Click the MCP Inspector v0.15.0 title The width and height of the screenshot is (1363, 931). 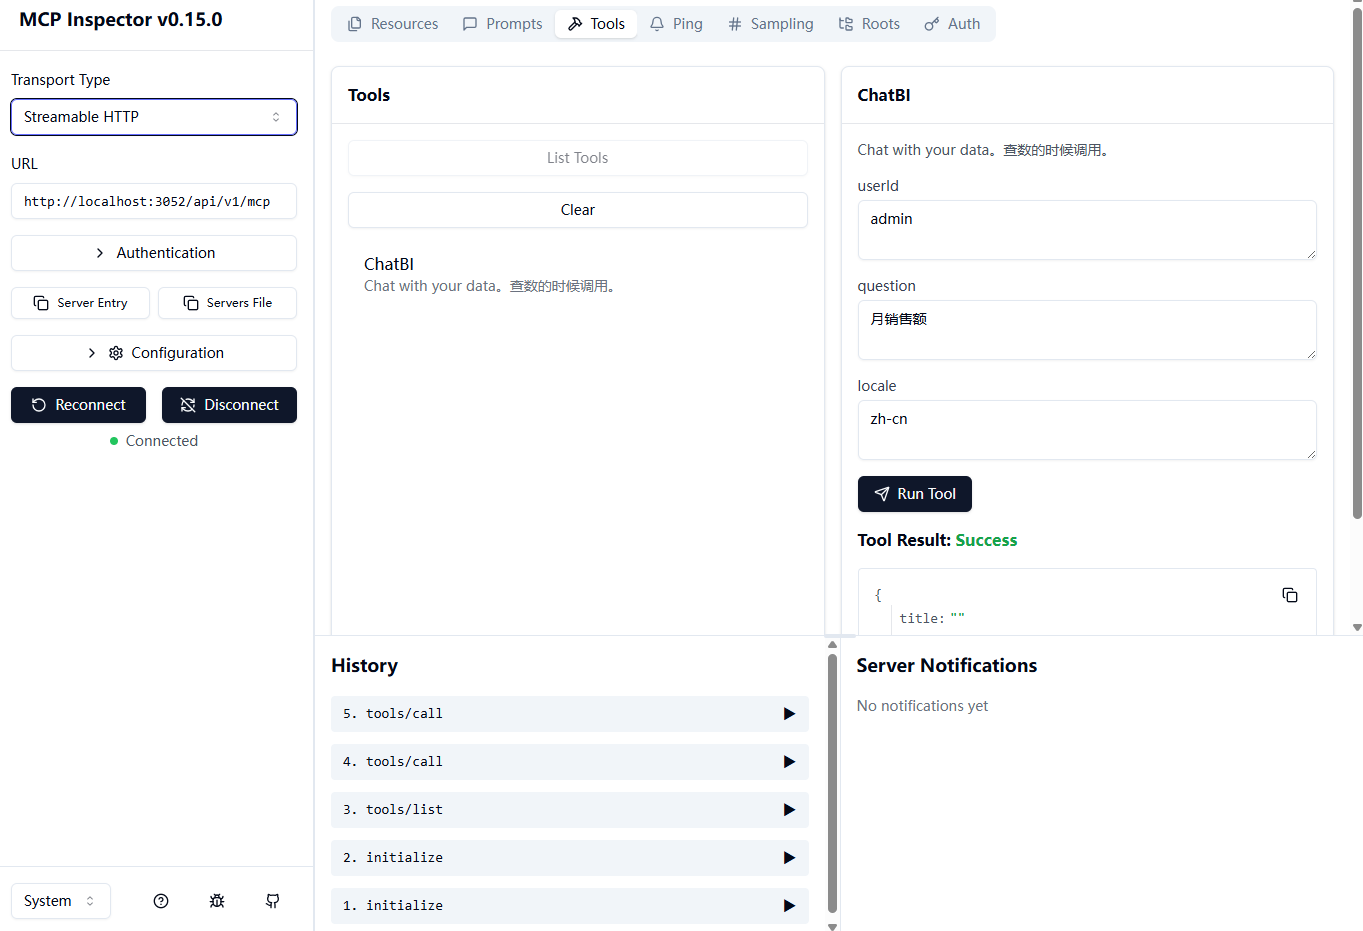click(121, 20)
